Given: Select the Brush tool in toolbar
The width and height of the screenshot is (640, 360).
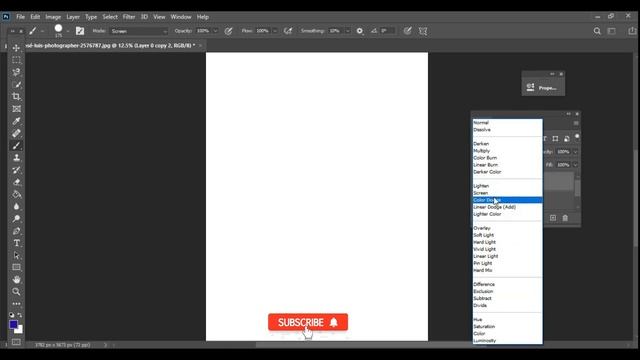Looking at the screenshot, I should [x=16, y=146].
